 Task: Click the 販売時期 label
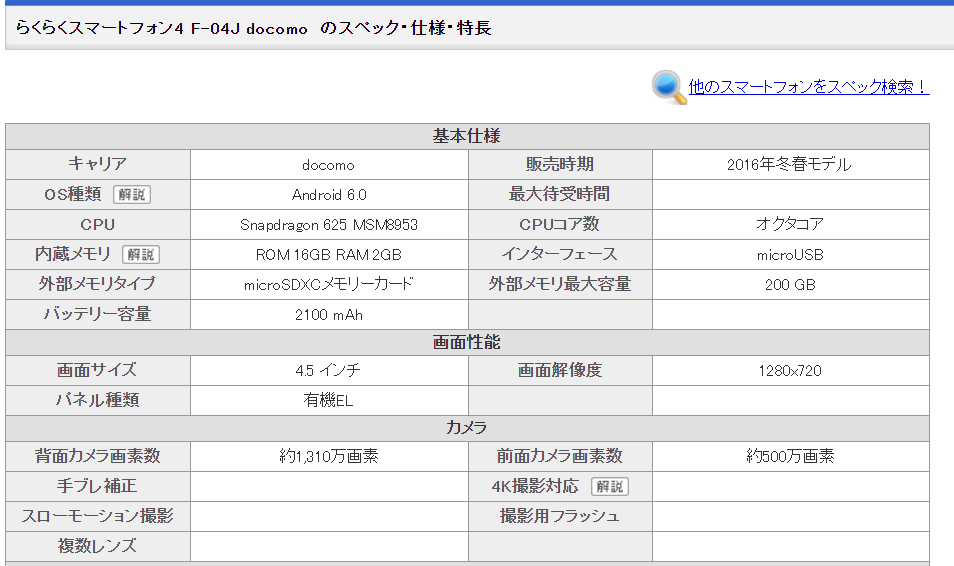(560, 164)
